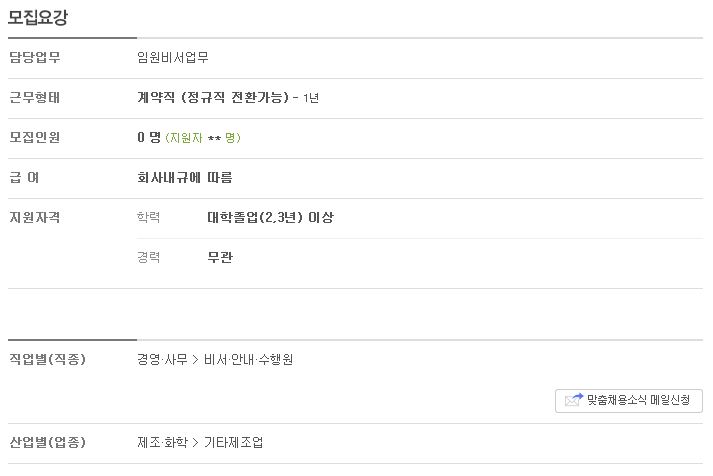Screen dimensions: 713x476
Task: Click the 무관 career requirement text
Action: (x=220, y=257)
